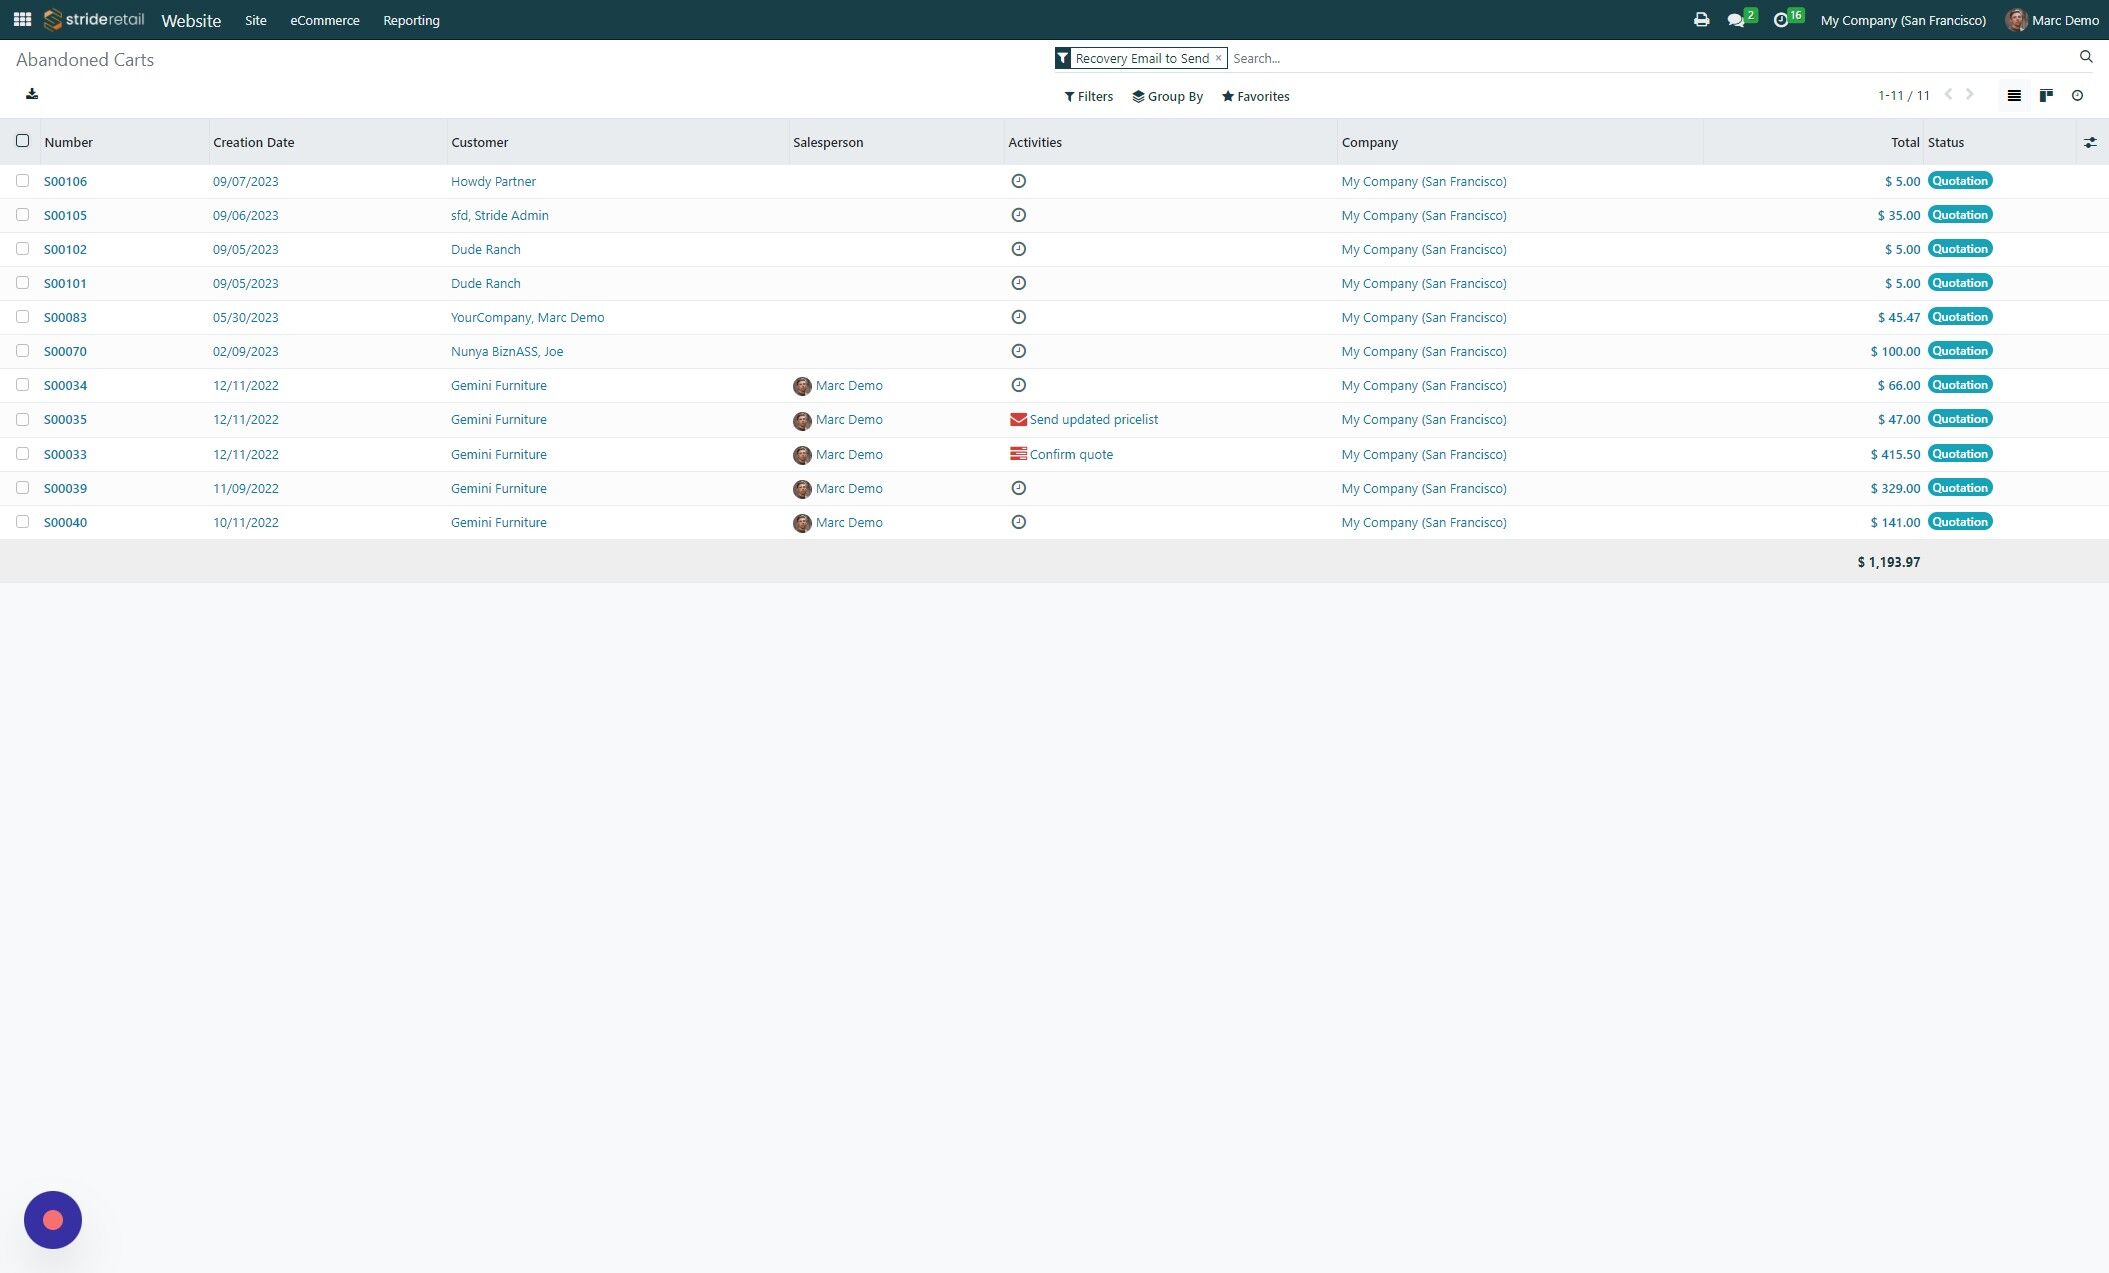Sort by Salesperson column header

[x=828, y=142]
